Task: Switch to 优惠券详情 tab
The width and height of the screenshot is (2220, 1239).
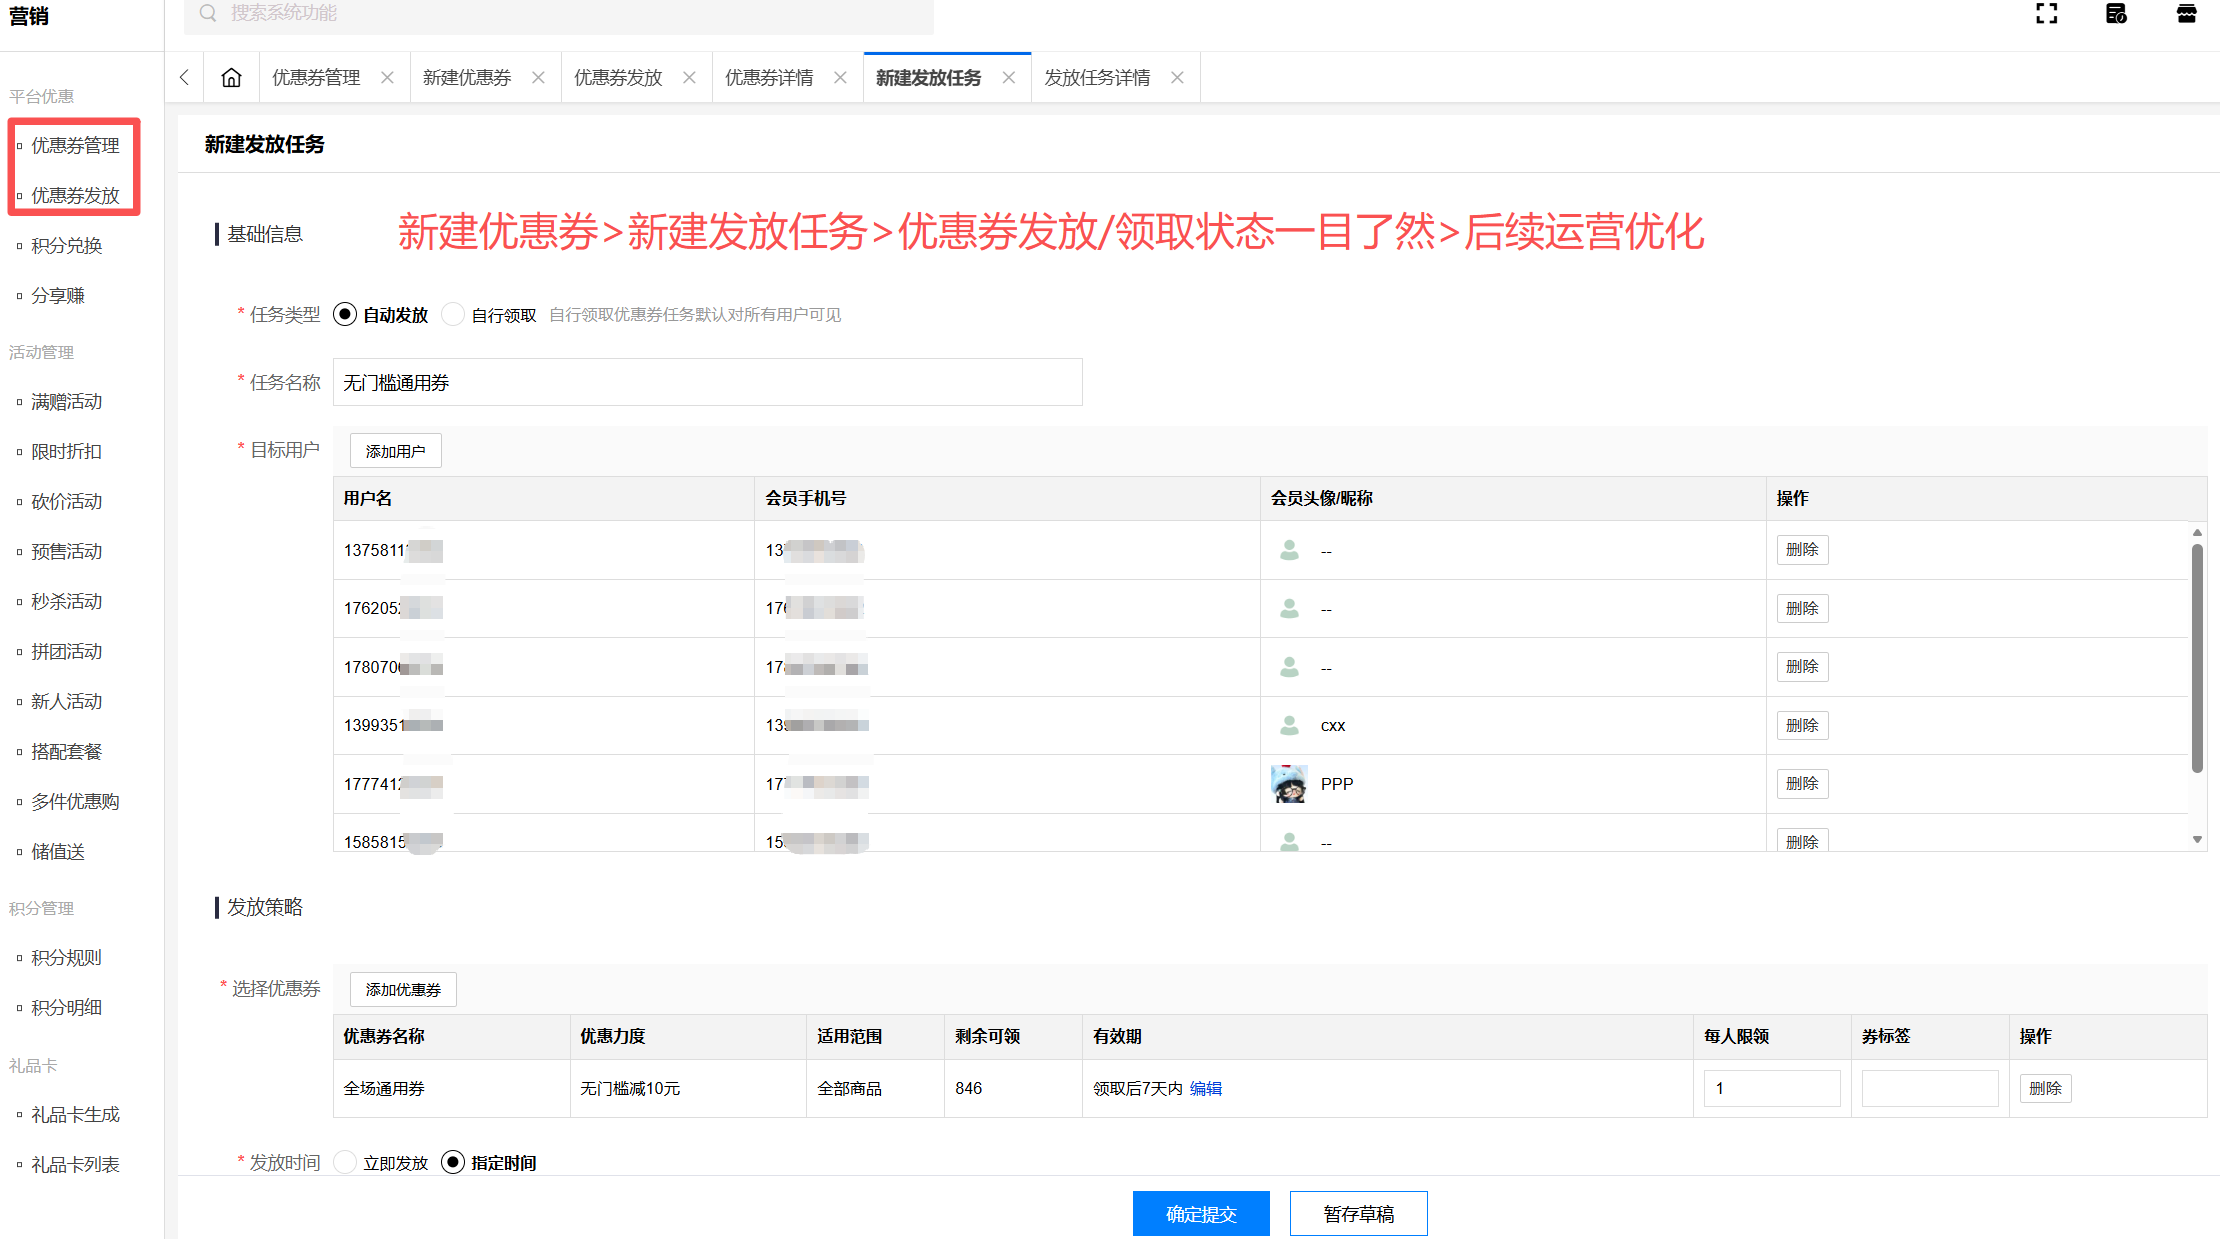Action: (x=768, y=78)
